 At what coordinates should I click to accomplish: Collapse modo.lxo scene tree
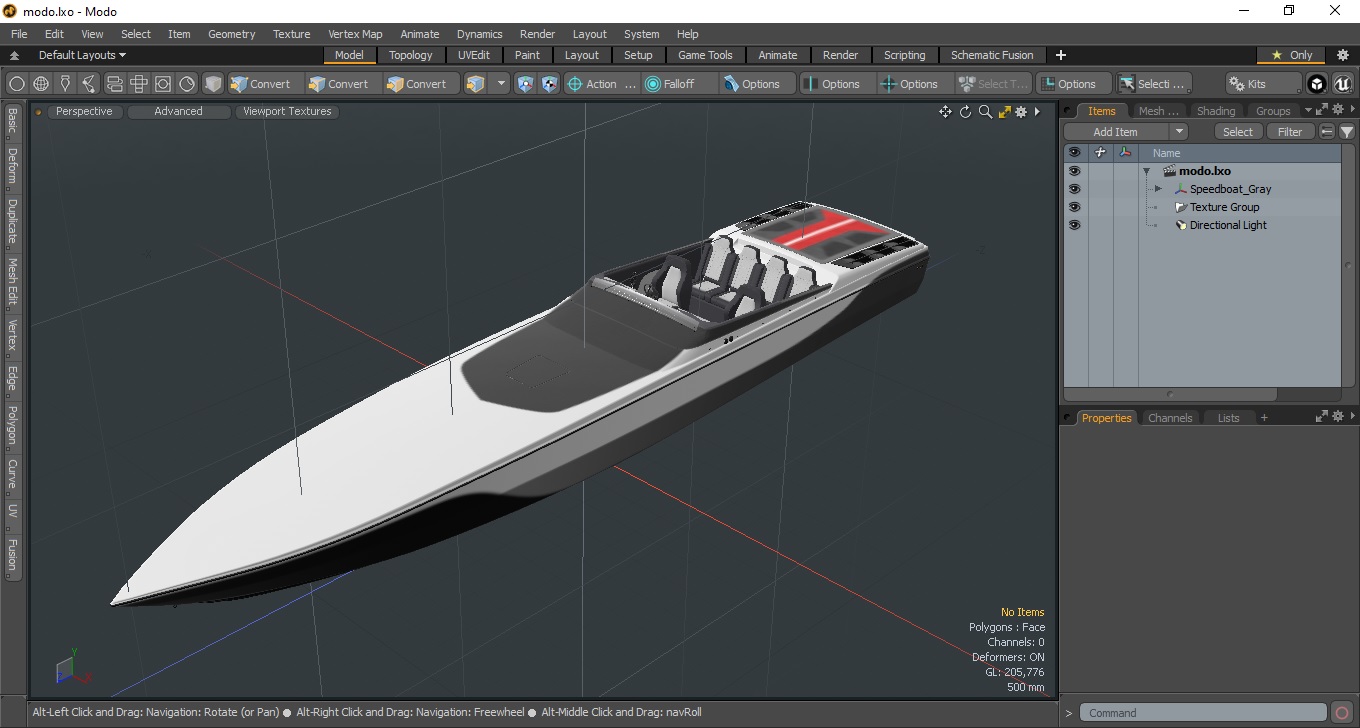pos(1147,171)
